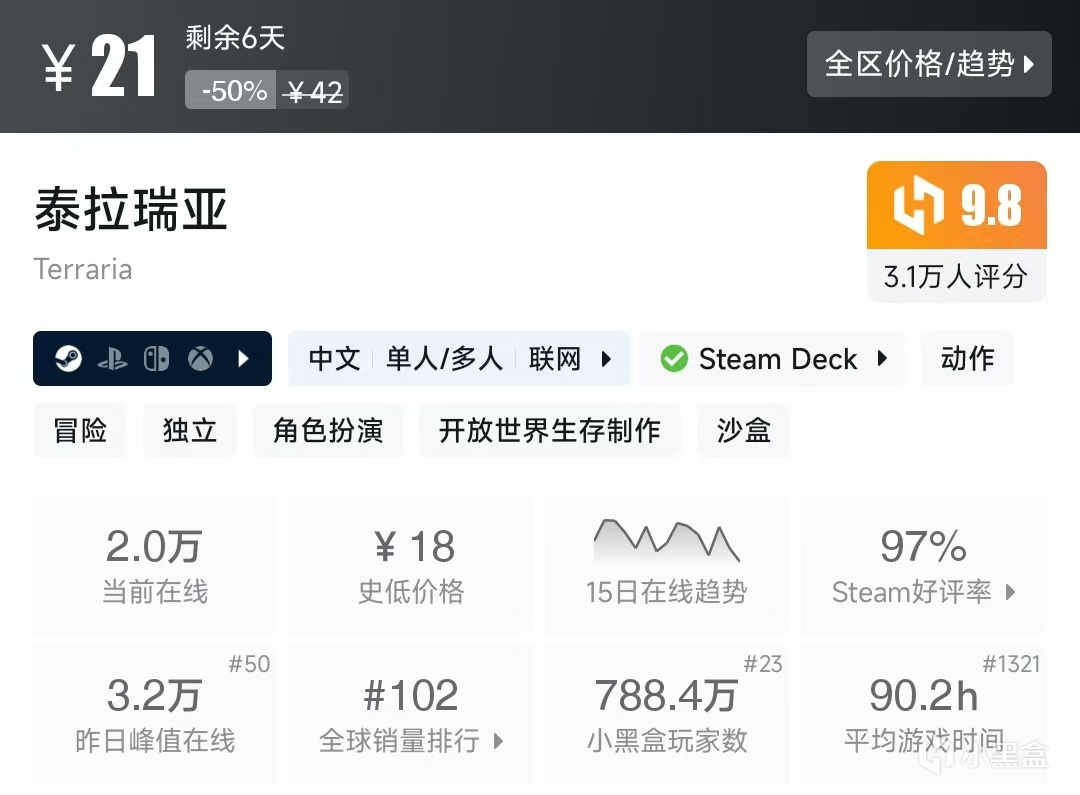This screenshot has width=1080, height=795.
Task: Select the Xbox platform icon
Action: pyautogui.click(x=200, y=358)
